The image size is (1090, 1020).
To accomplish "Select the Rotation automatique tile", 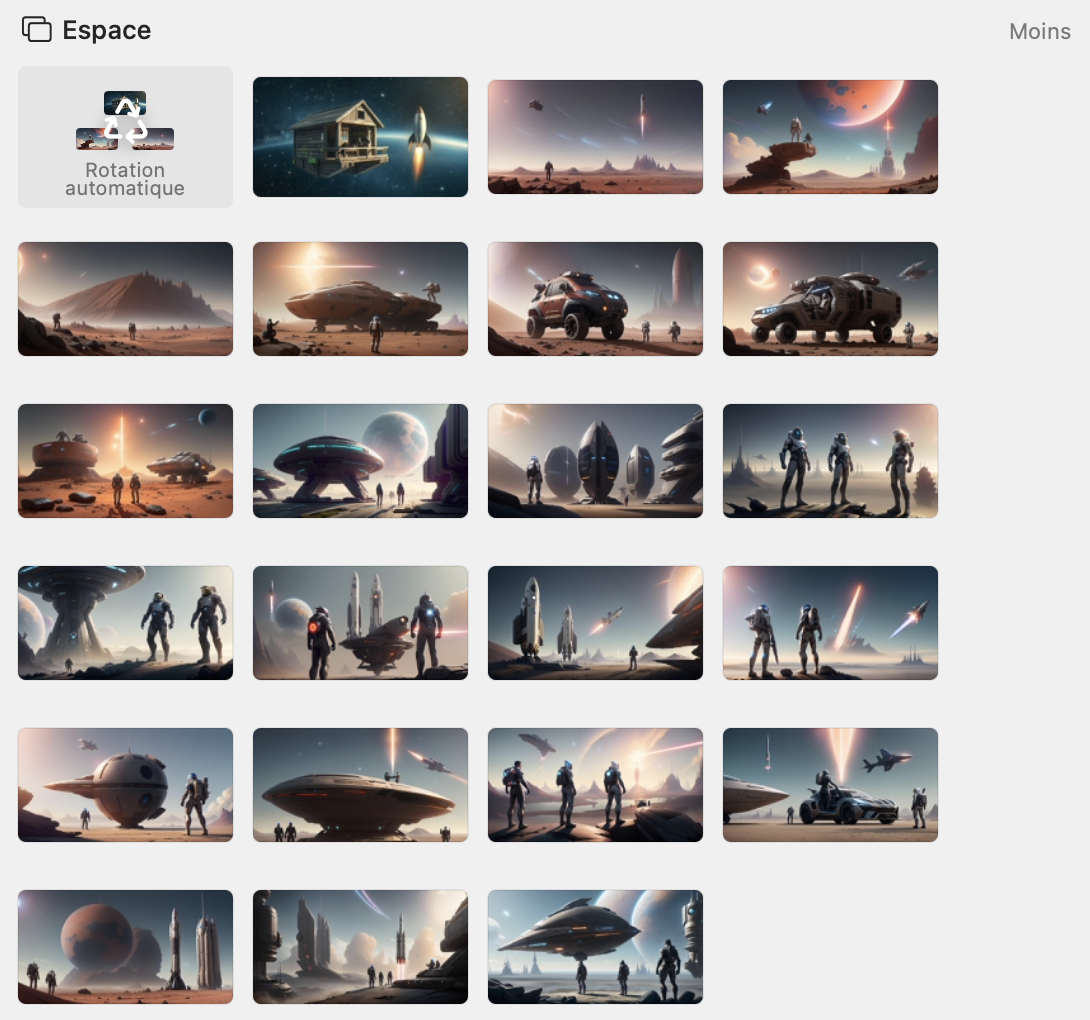I will tap(125, 137).
